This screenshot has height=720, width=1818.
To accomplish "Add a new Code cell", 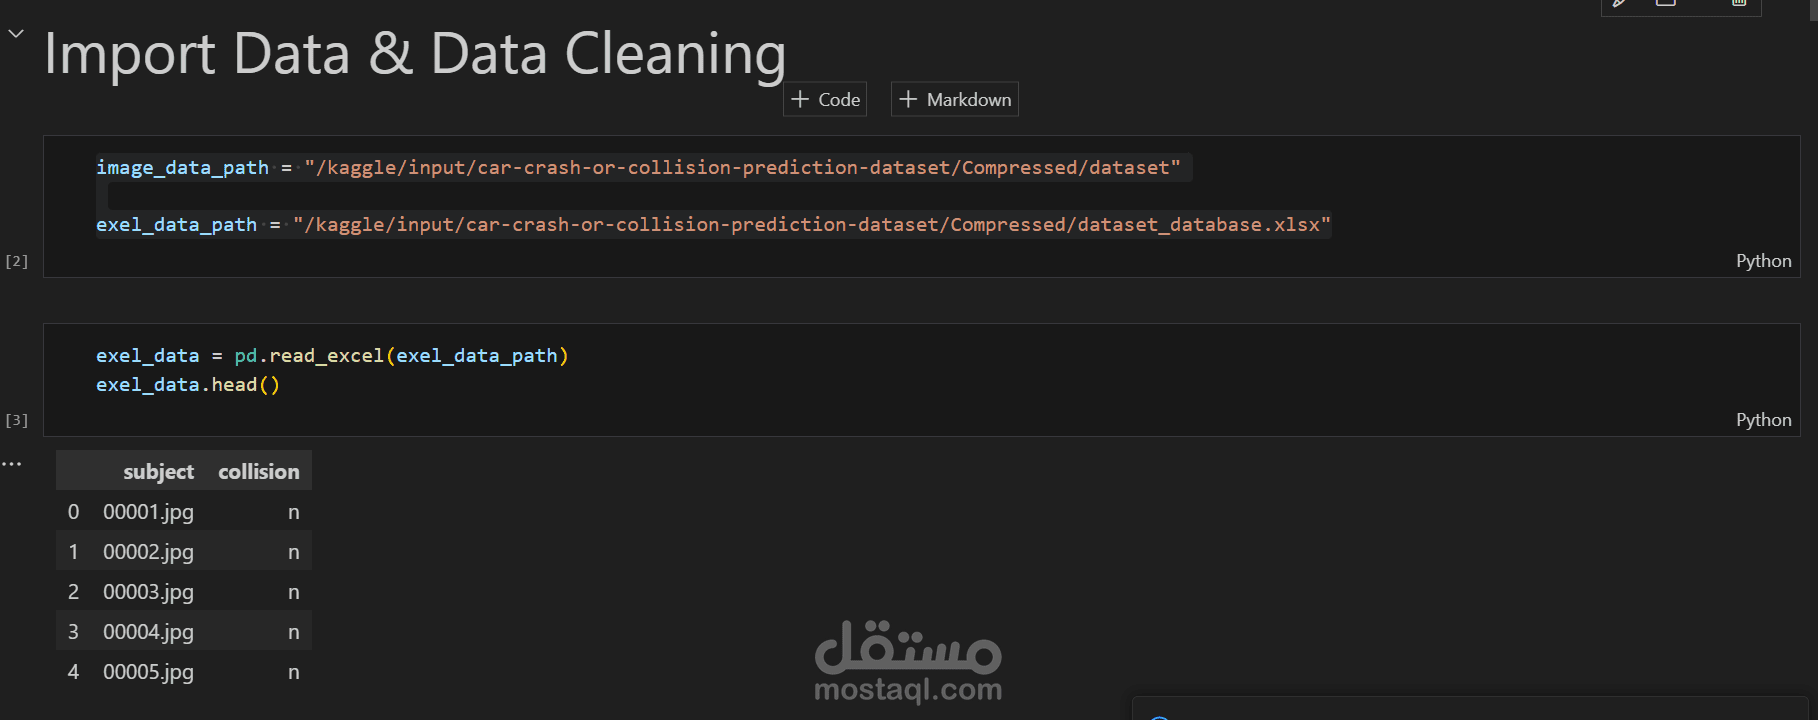I will pyautogui.click(x=826, y=100).
